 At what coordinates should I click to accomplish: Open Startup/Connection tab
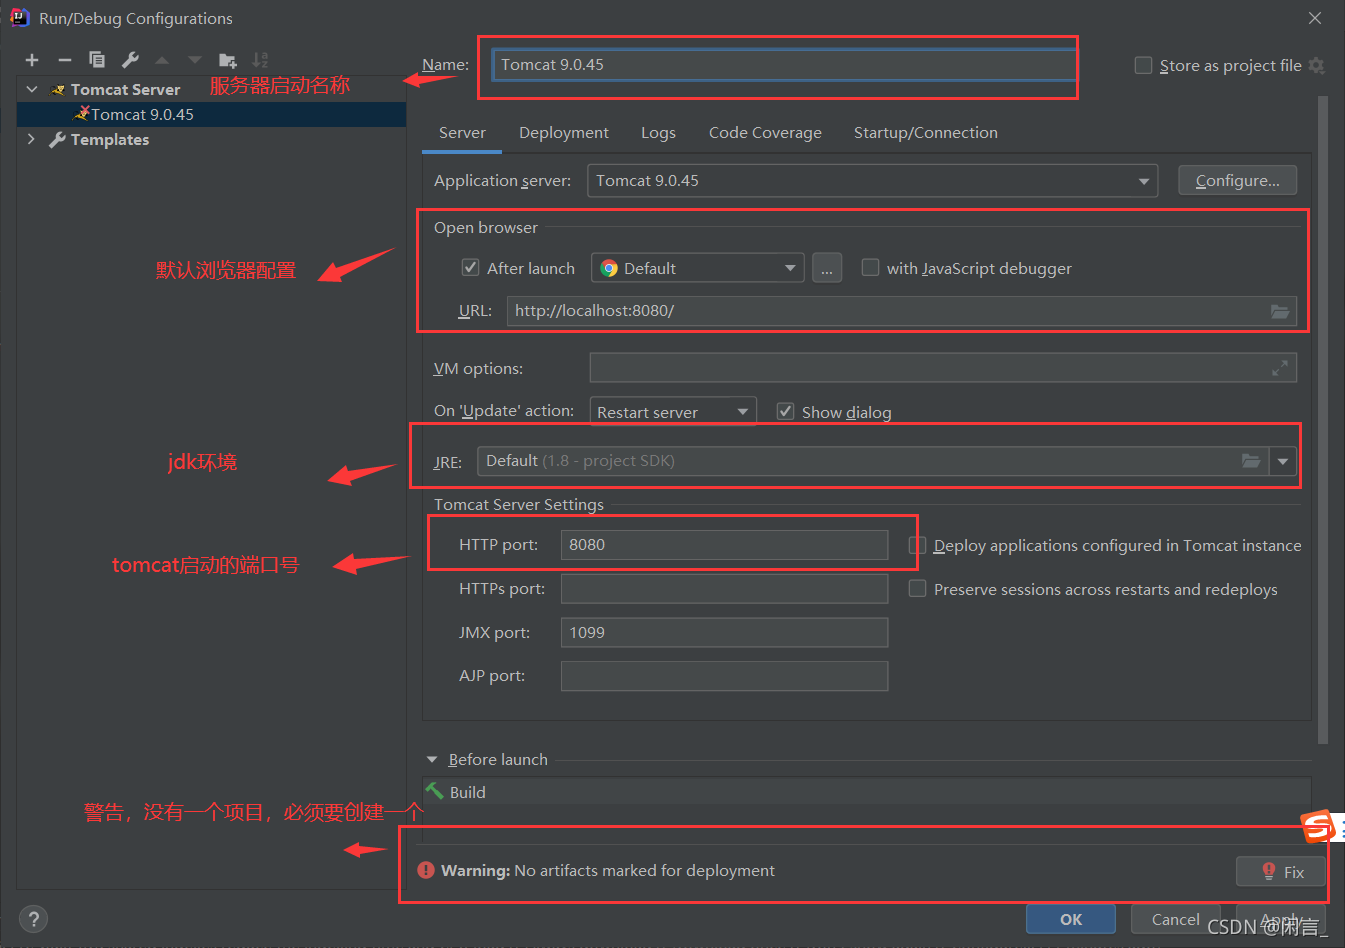tap(926, 133)
